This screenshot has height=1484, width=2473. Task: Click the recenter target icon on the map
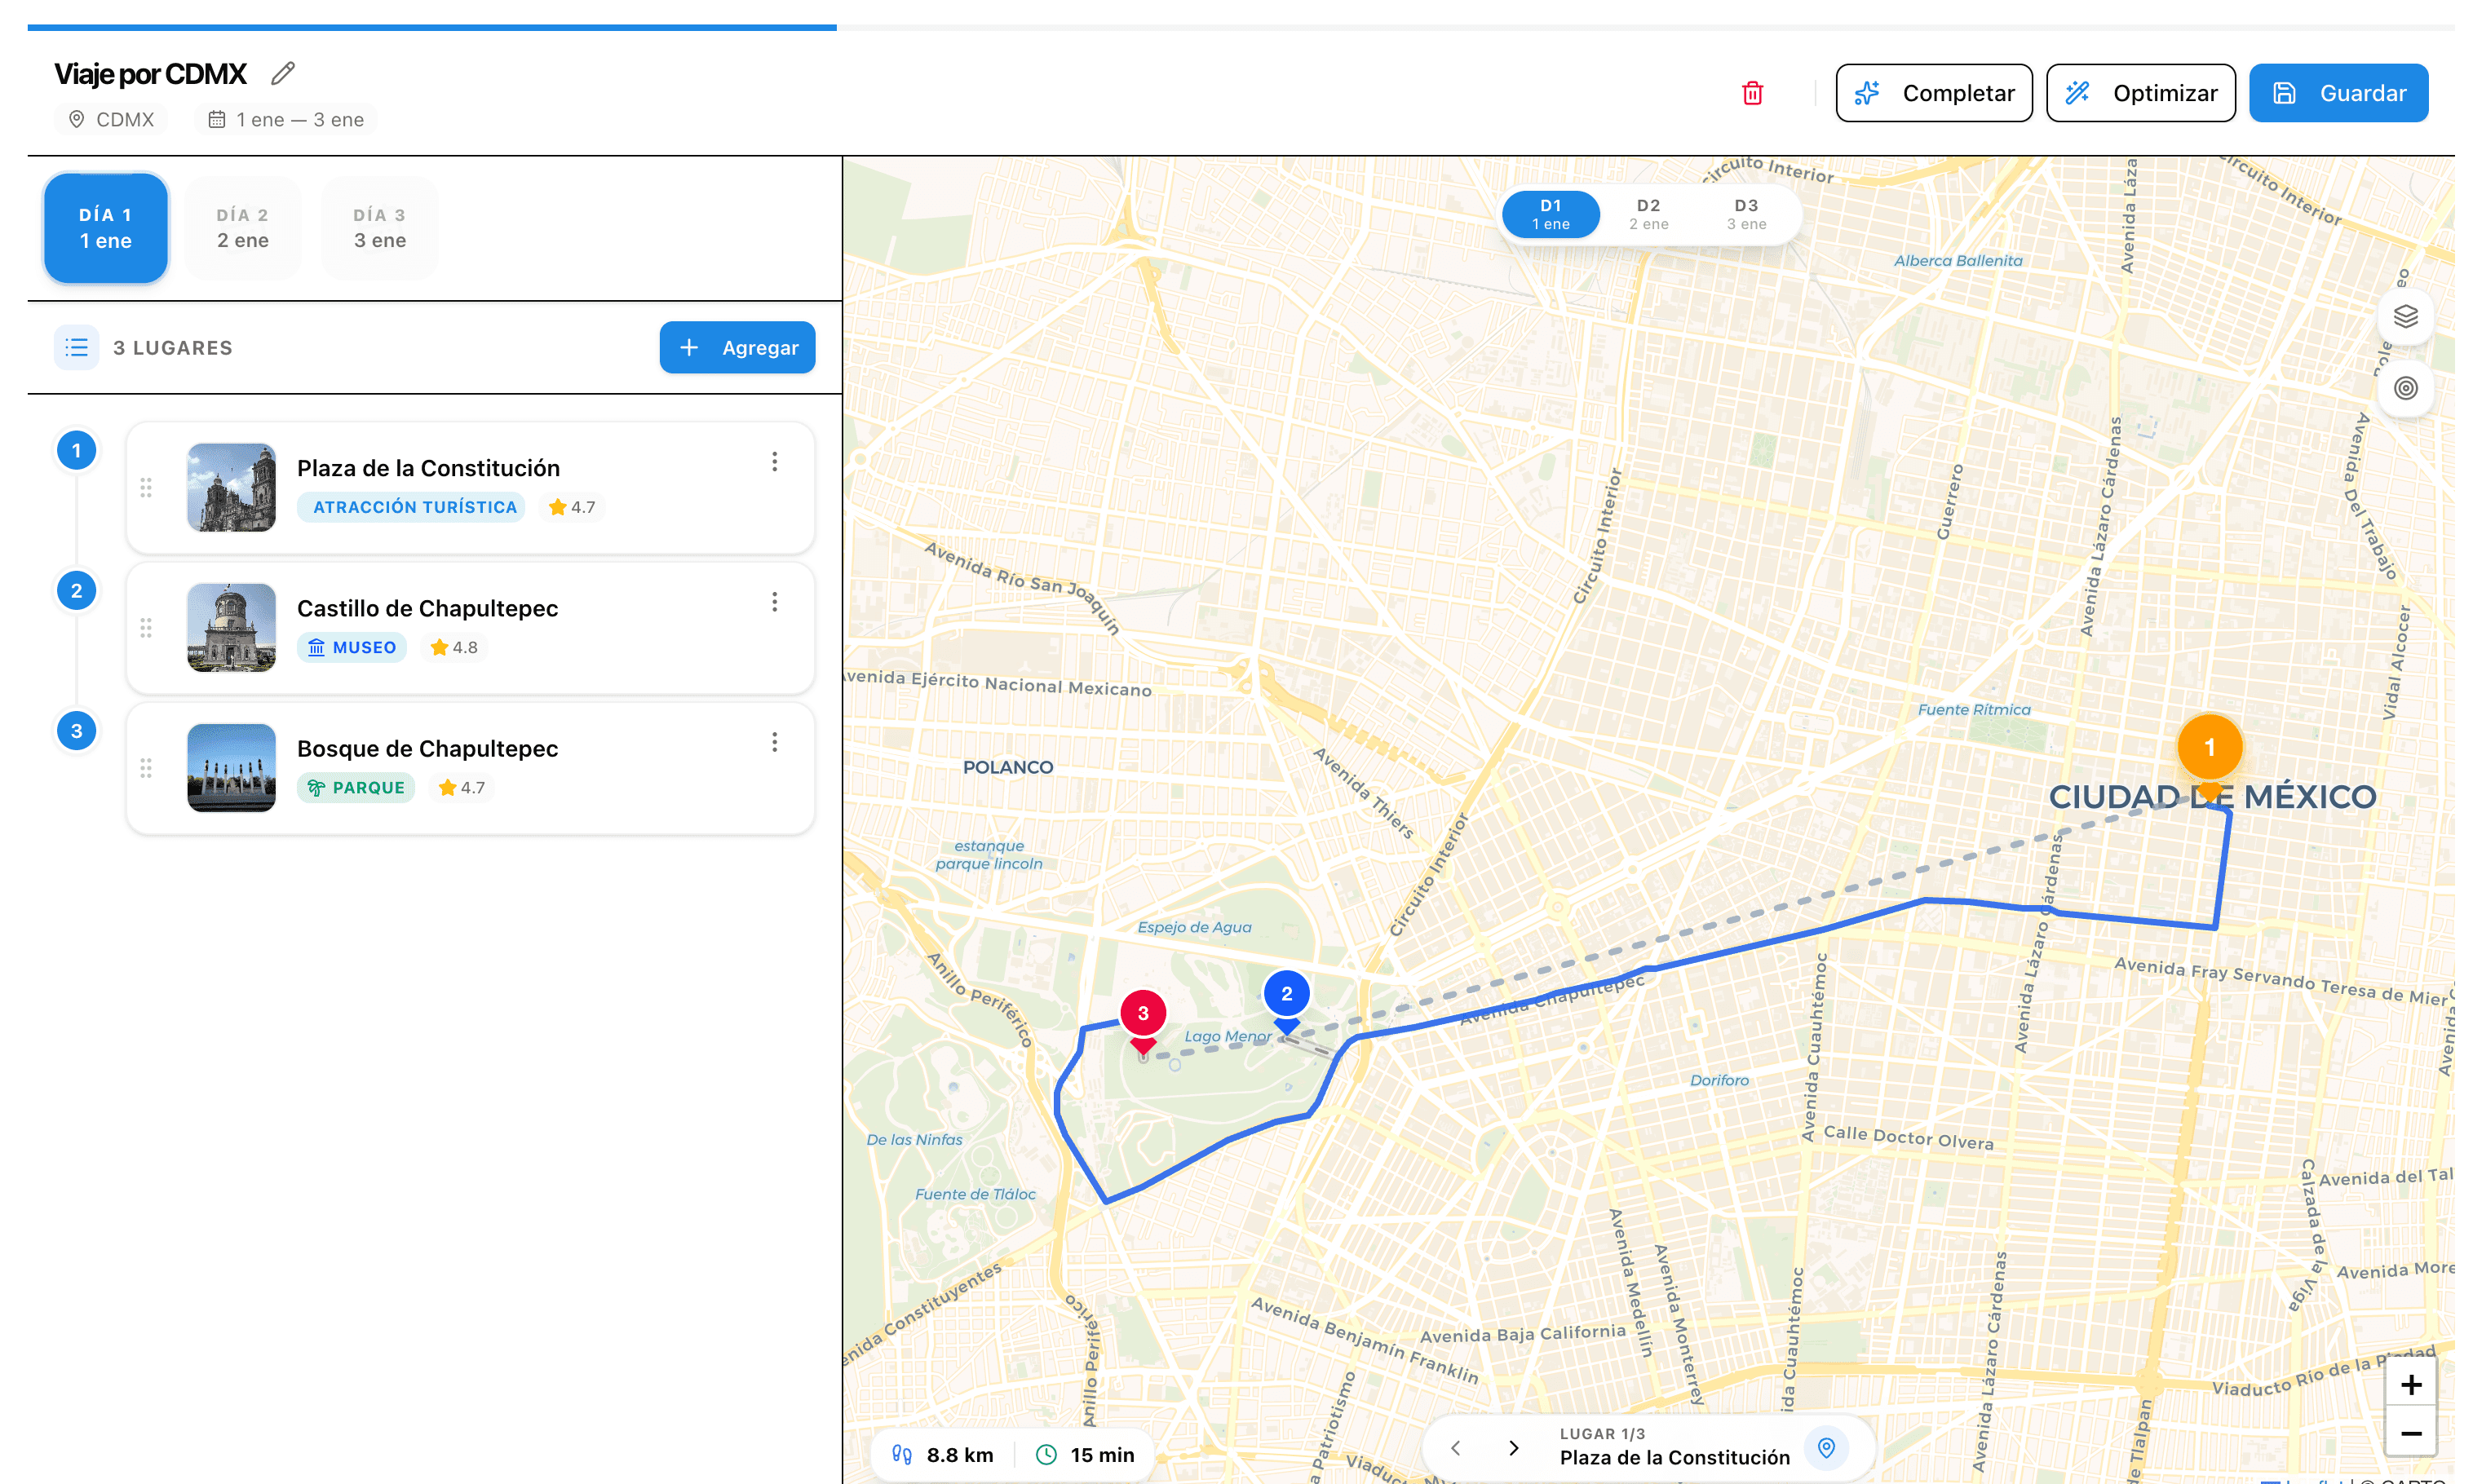pos(2408,388)
